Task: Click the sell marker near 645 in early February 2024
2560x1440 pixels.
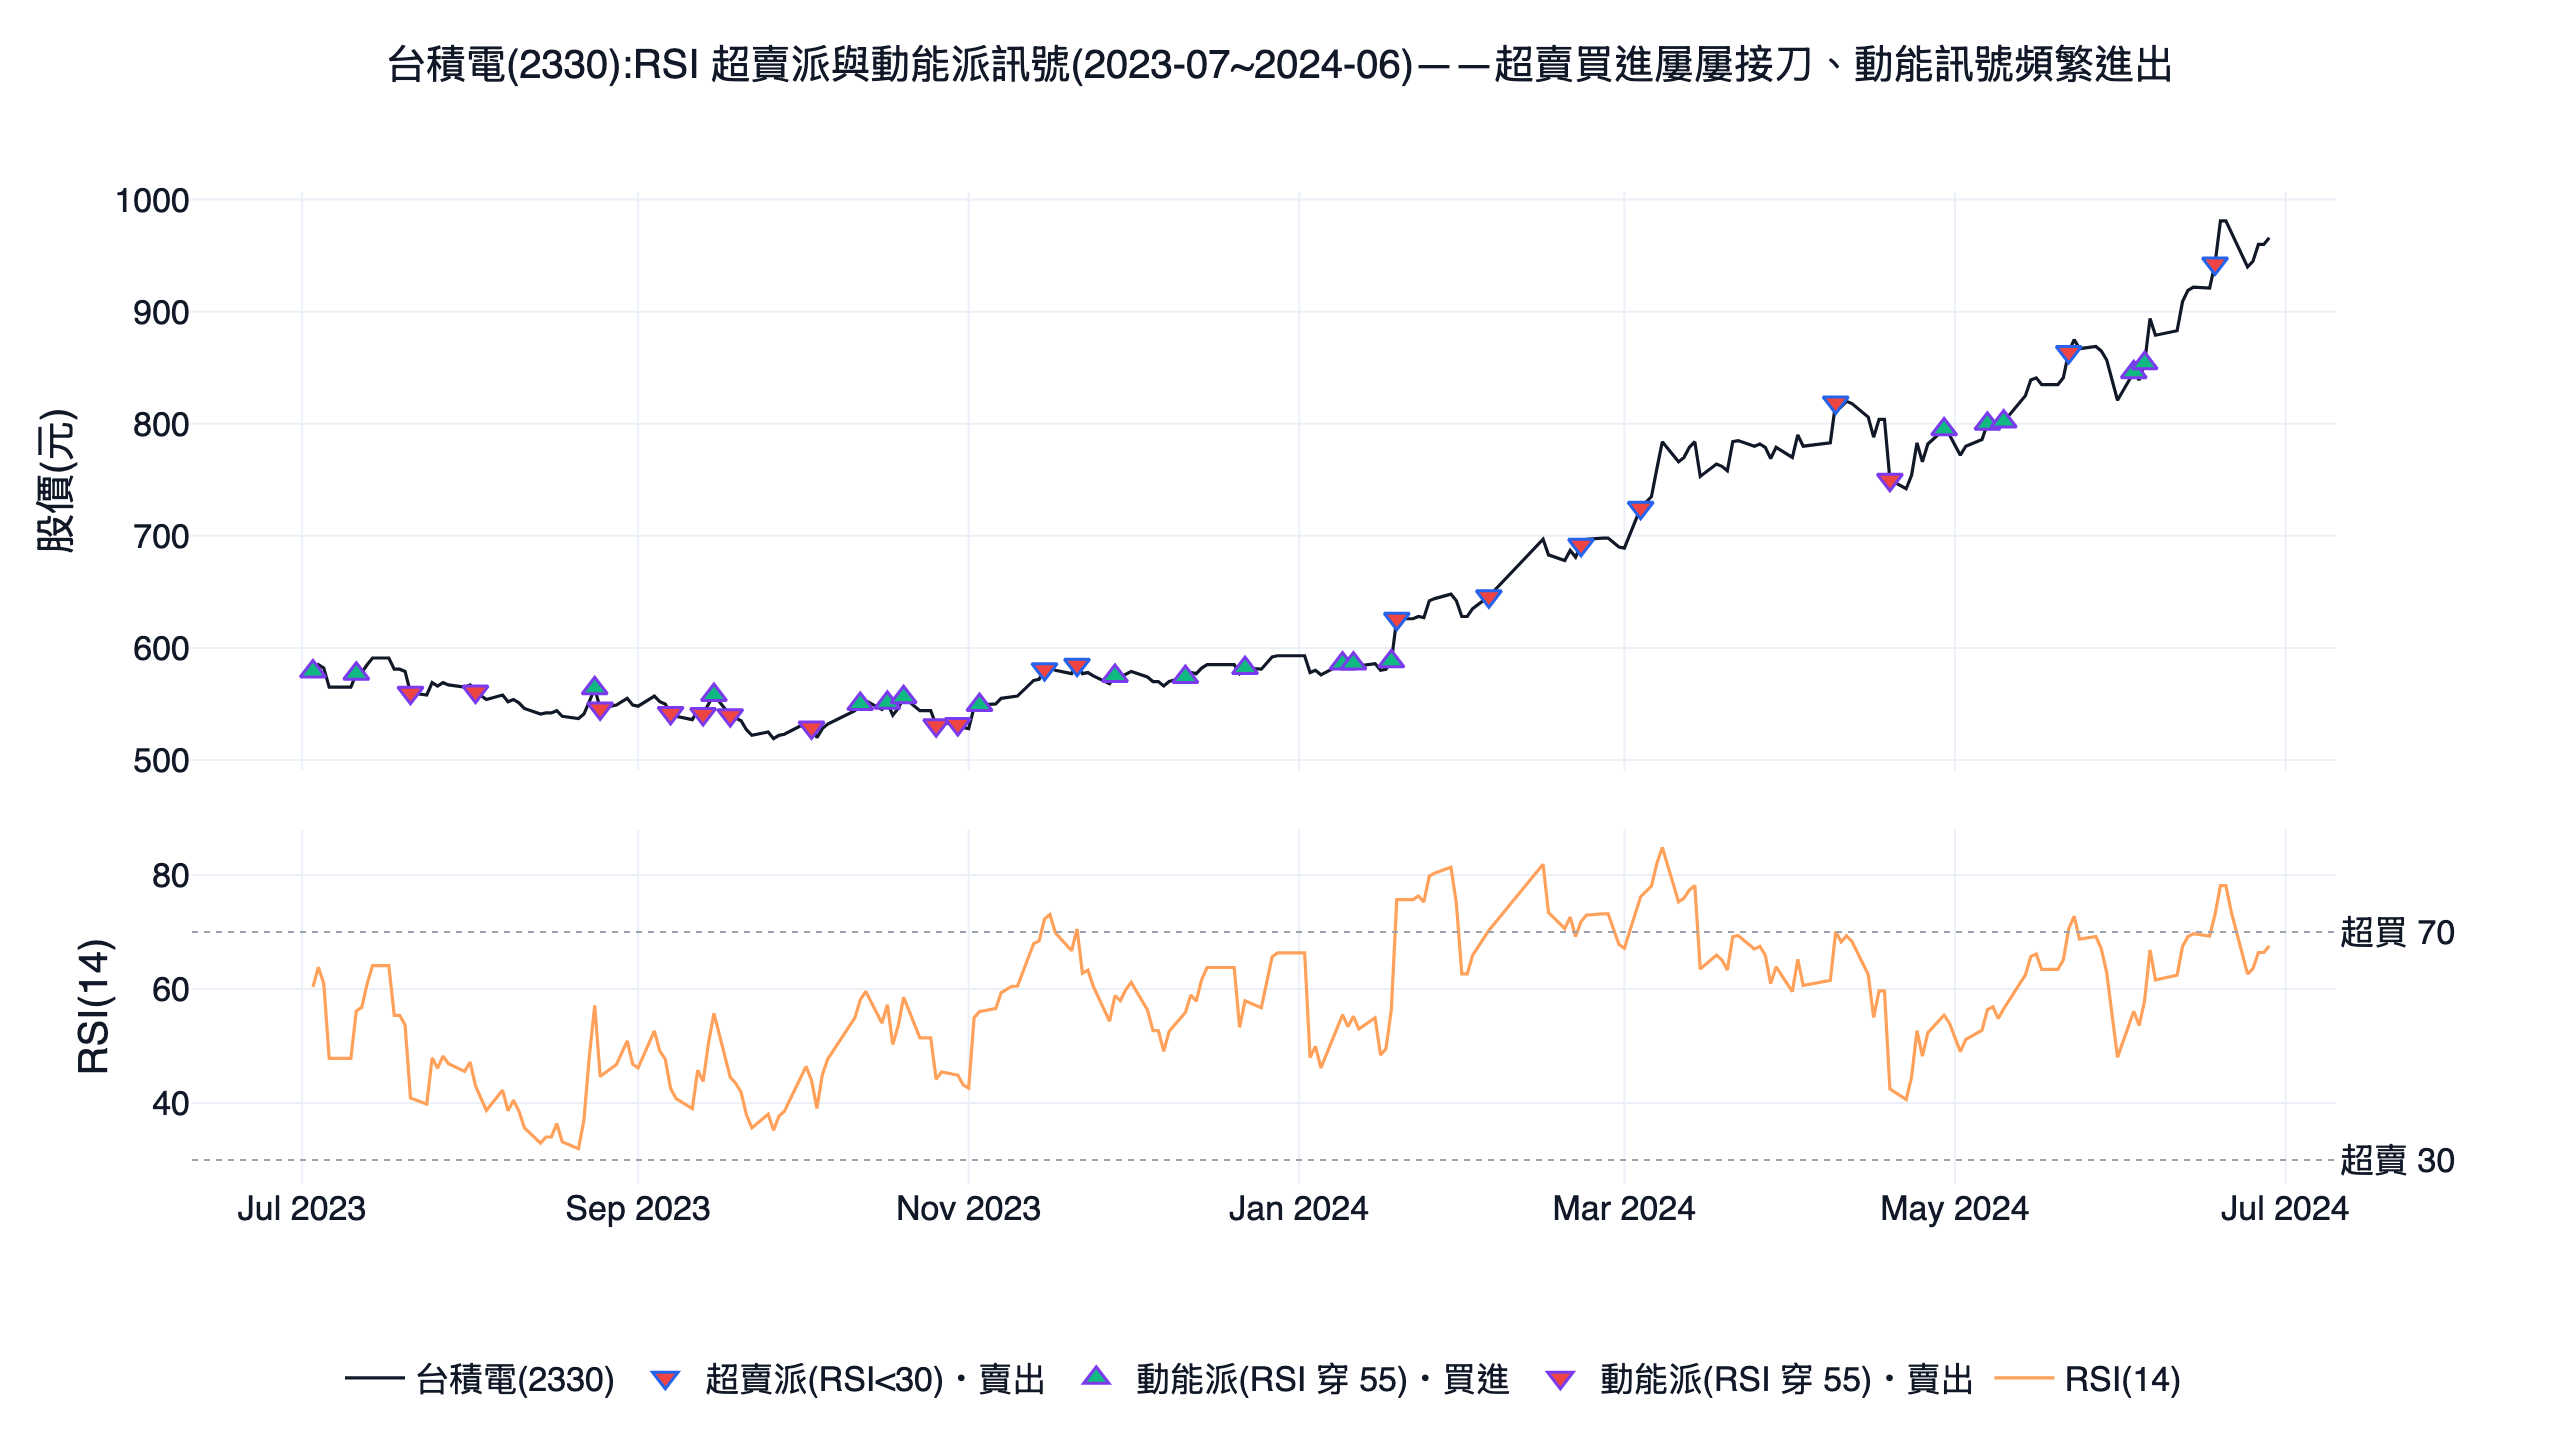Action: [1488, 597]
